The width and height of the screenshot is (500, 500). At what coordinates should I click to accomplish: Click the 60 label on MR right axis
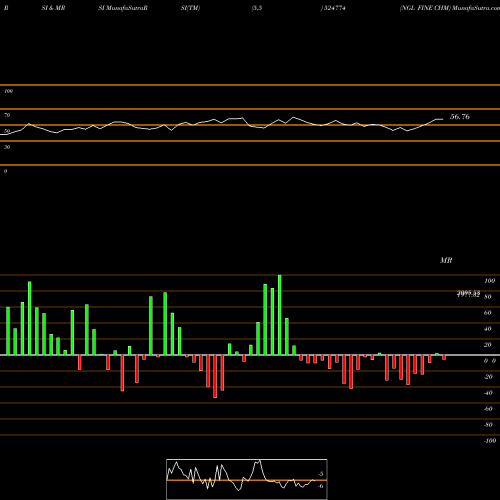pos(487,313)
